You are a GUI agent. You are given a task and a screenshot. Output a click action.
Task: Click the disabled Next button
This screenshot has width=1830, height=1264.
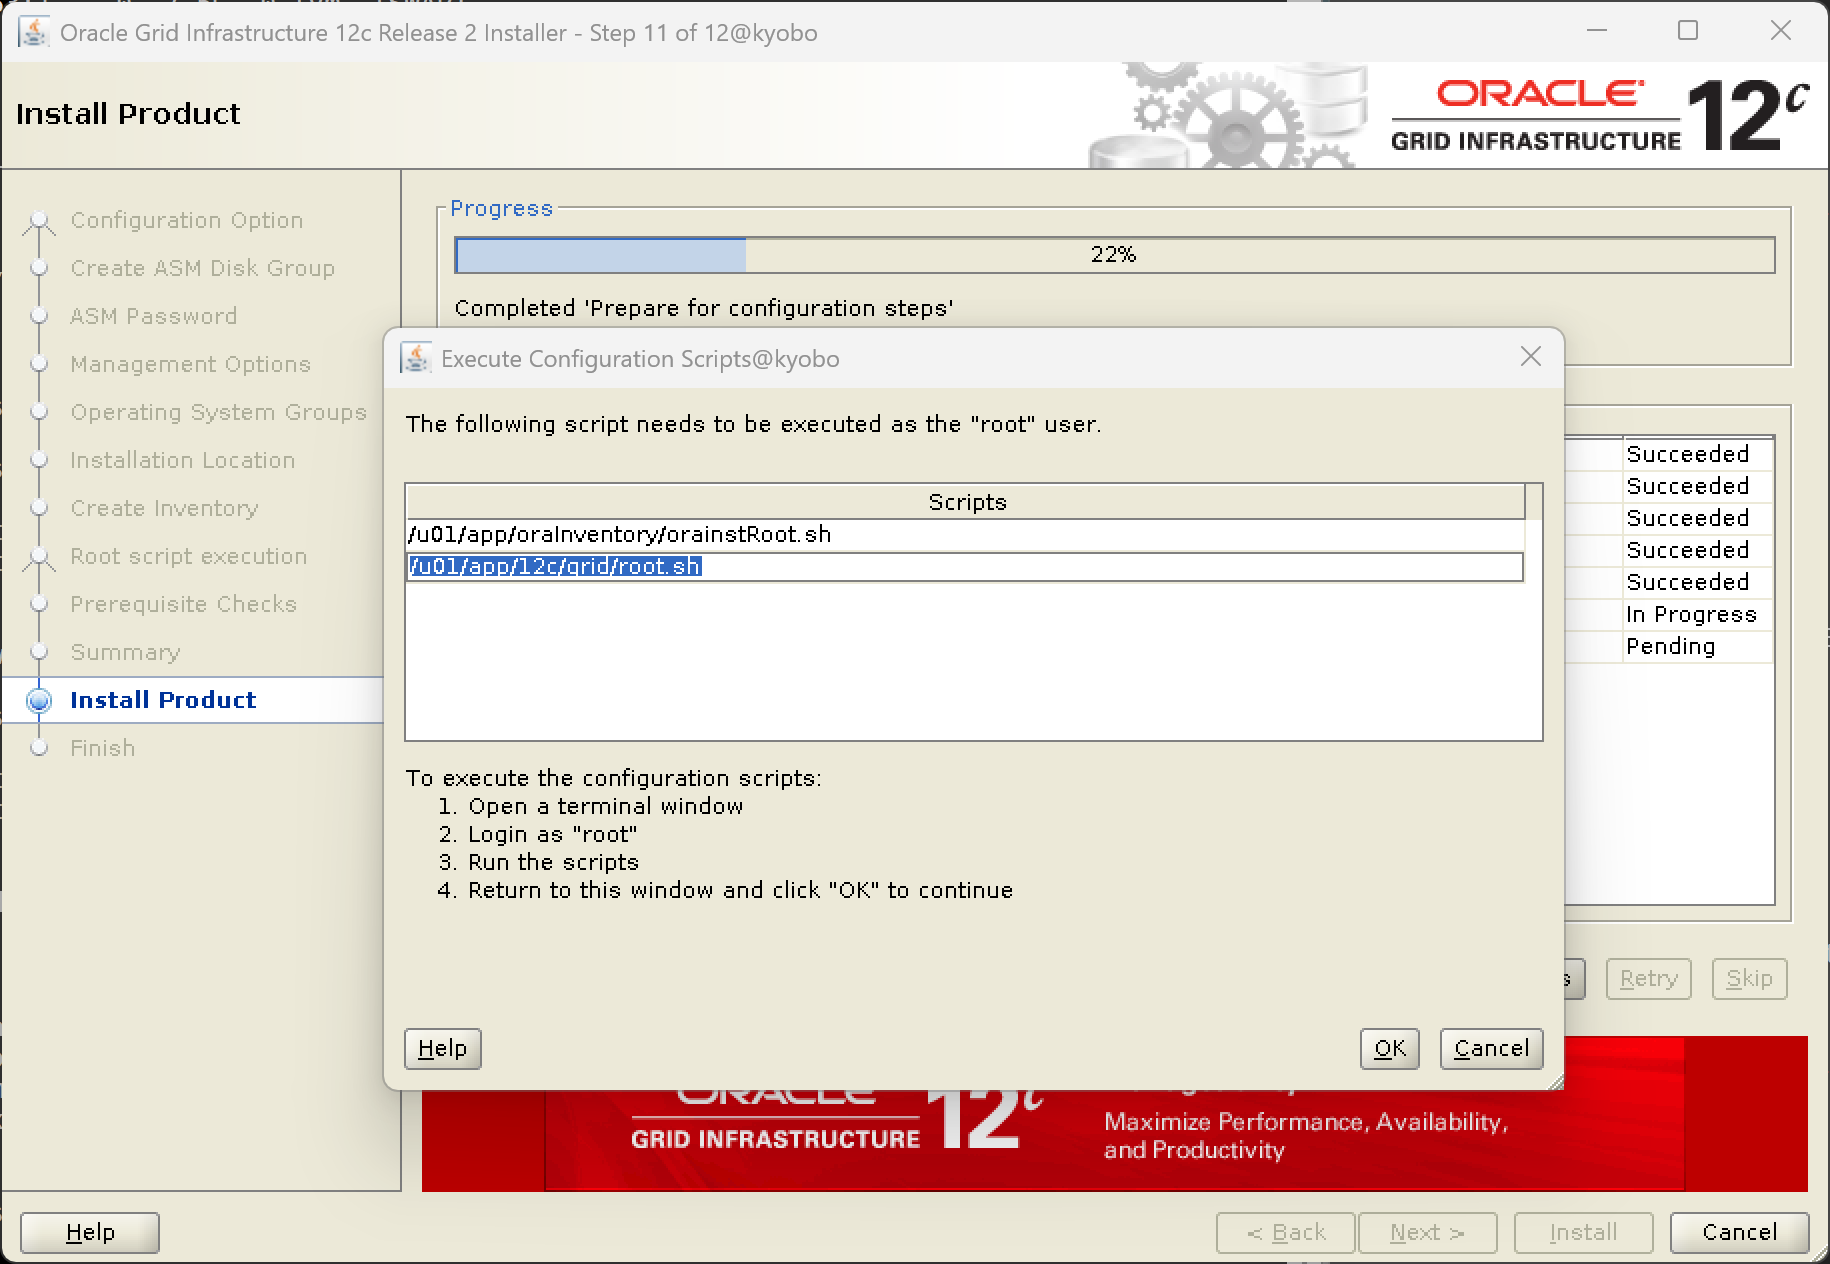[x=1427, y=1232]
